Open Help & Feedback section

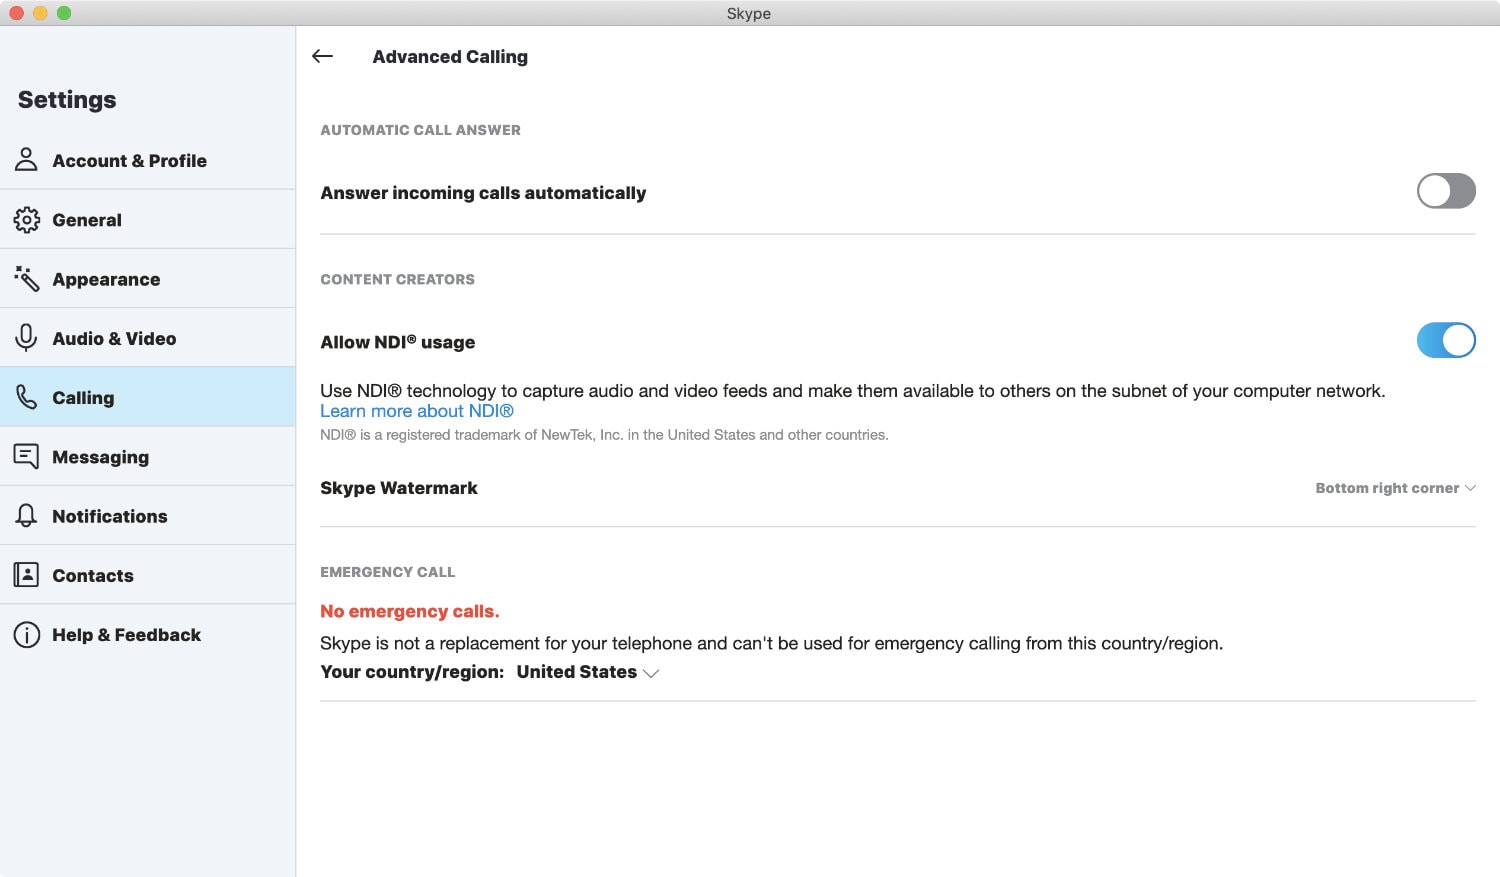[148, 634]
